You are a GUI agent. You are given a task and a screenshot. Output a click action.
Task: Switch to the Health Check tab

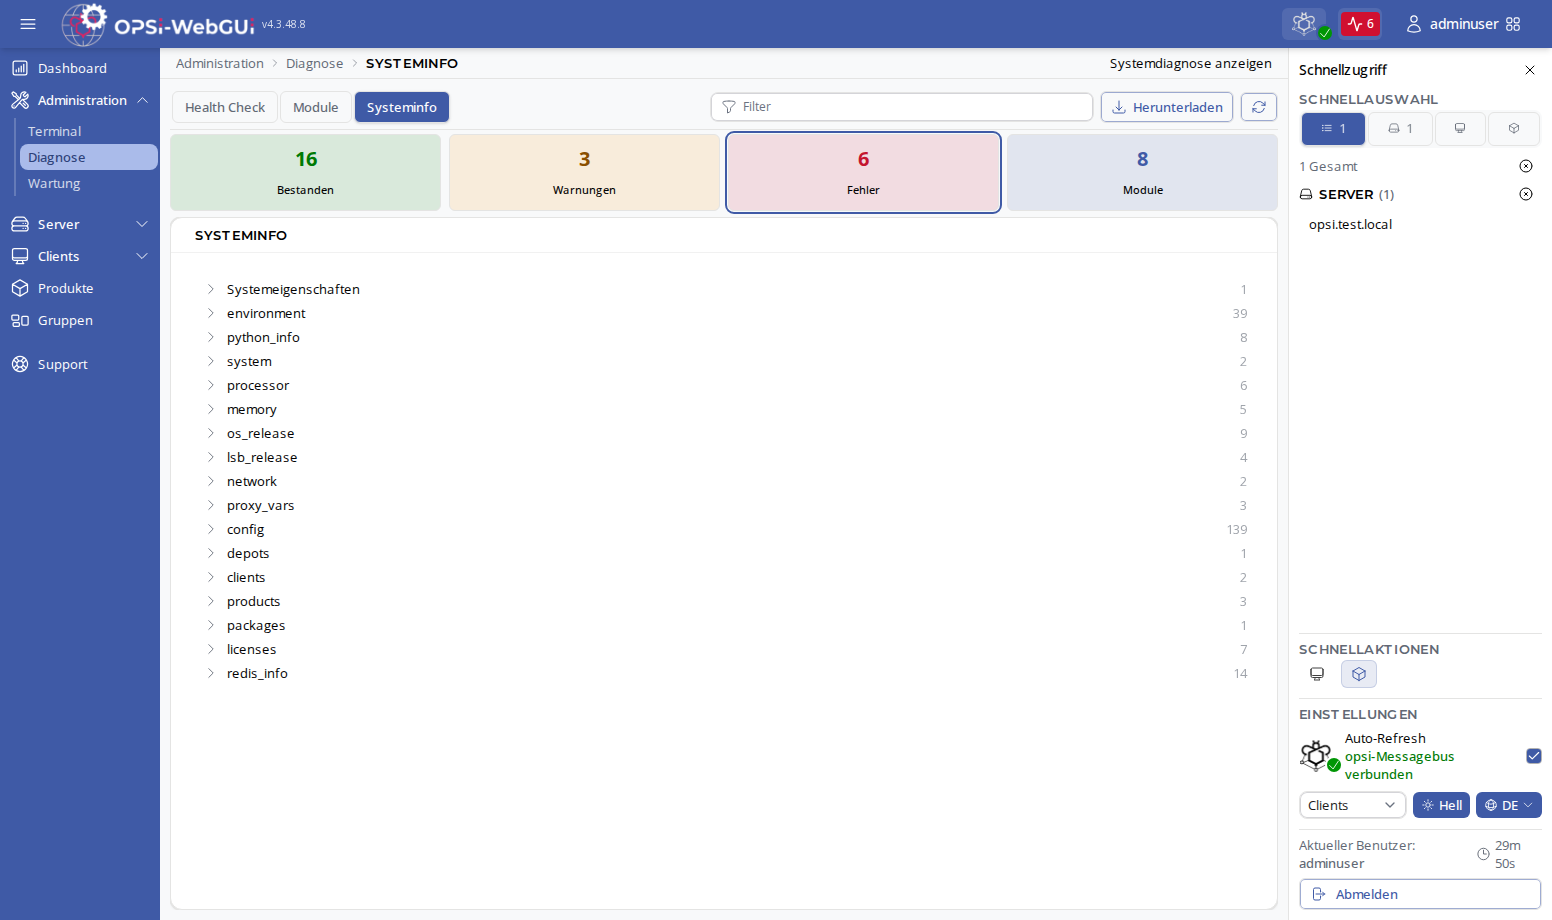tap(225, 107)
